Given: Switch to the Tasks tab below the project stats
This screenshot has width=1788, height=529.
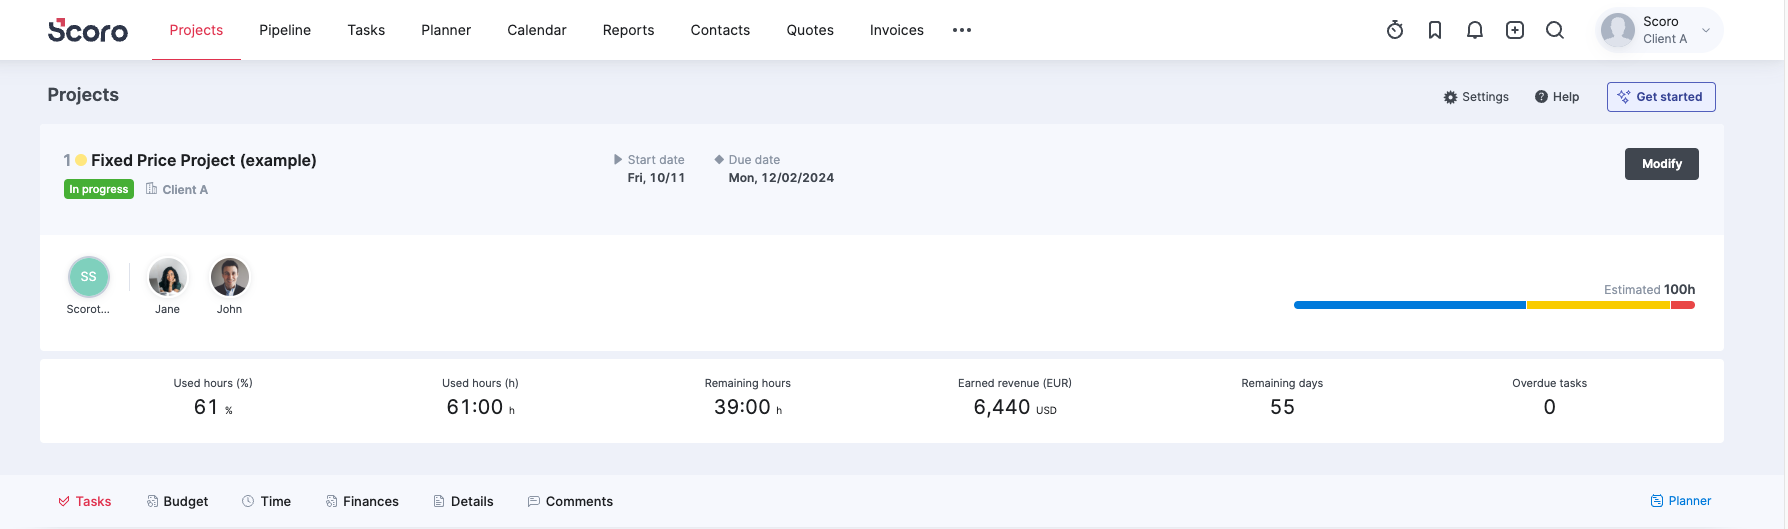Looking at the screenshot, I should coord(84,501).
